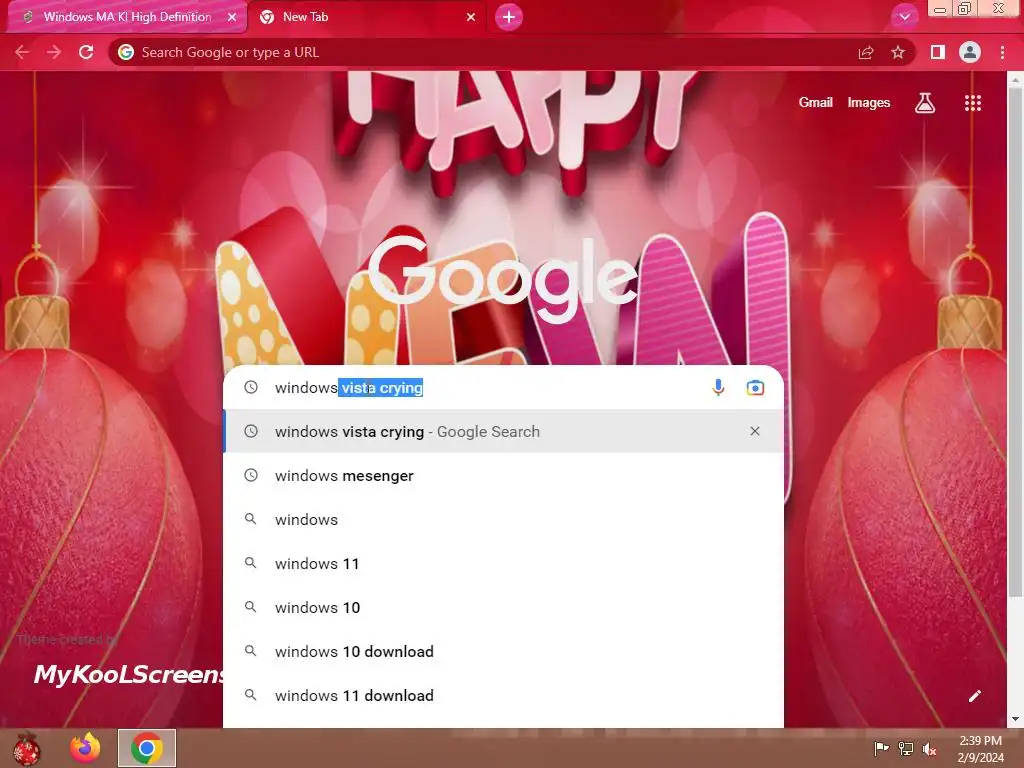The image size is (1024, 768).
Task: Go forward using the forward arrow
Action: [54, 52]
